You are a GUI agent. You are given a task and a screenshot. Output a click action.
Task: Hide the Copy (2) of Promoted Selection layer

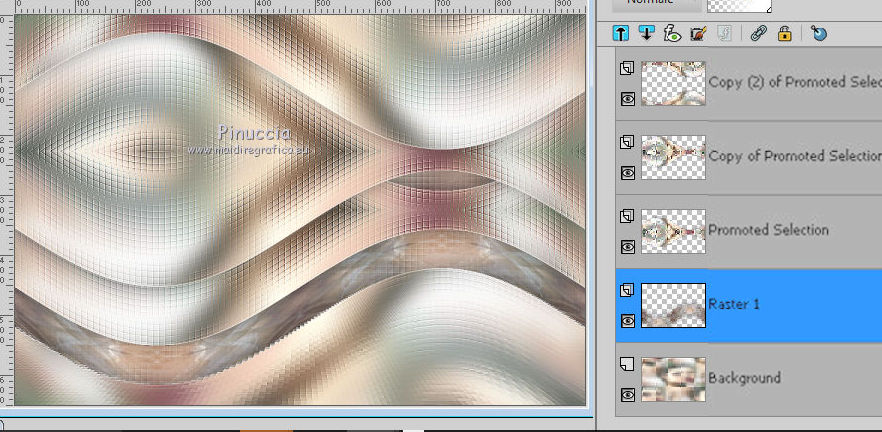(x=628, y=99)
